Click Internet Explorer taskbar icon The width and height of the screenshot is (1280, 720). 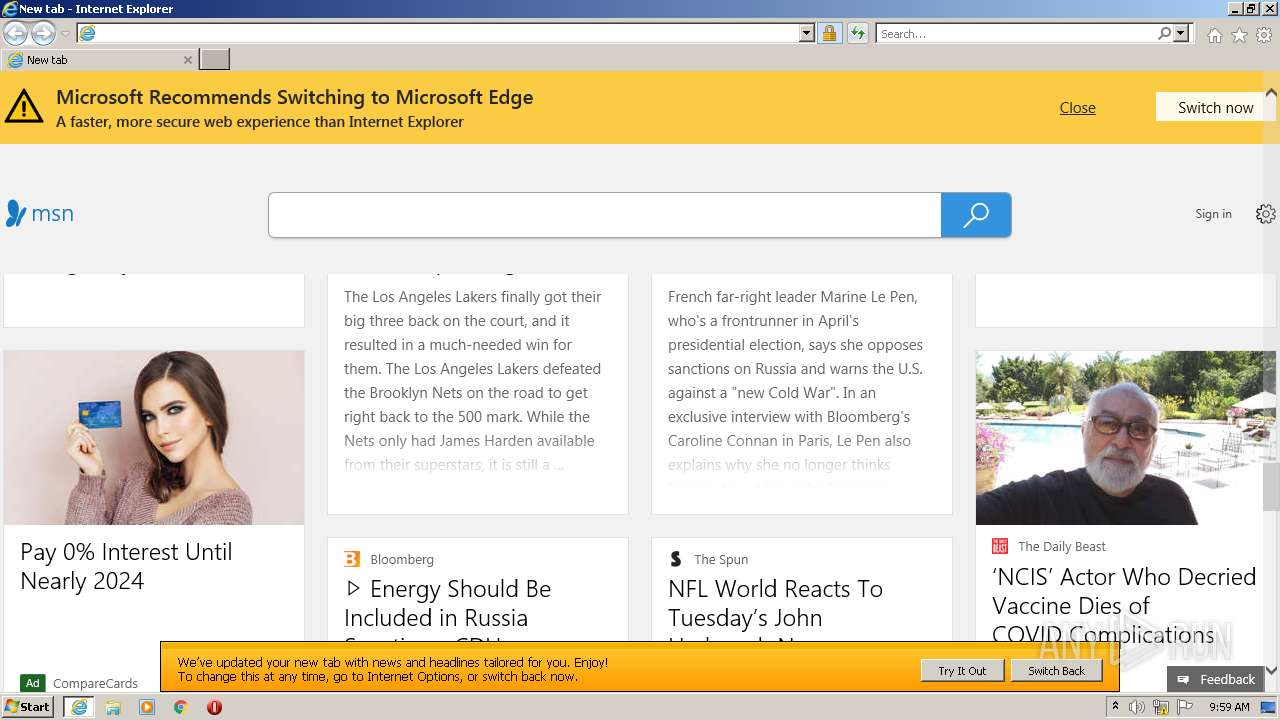coord(79,707)
